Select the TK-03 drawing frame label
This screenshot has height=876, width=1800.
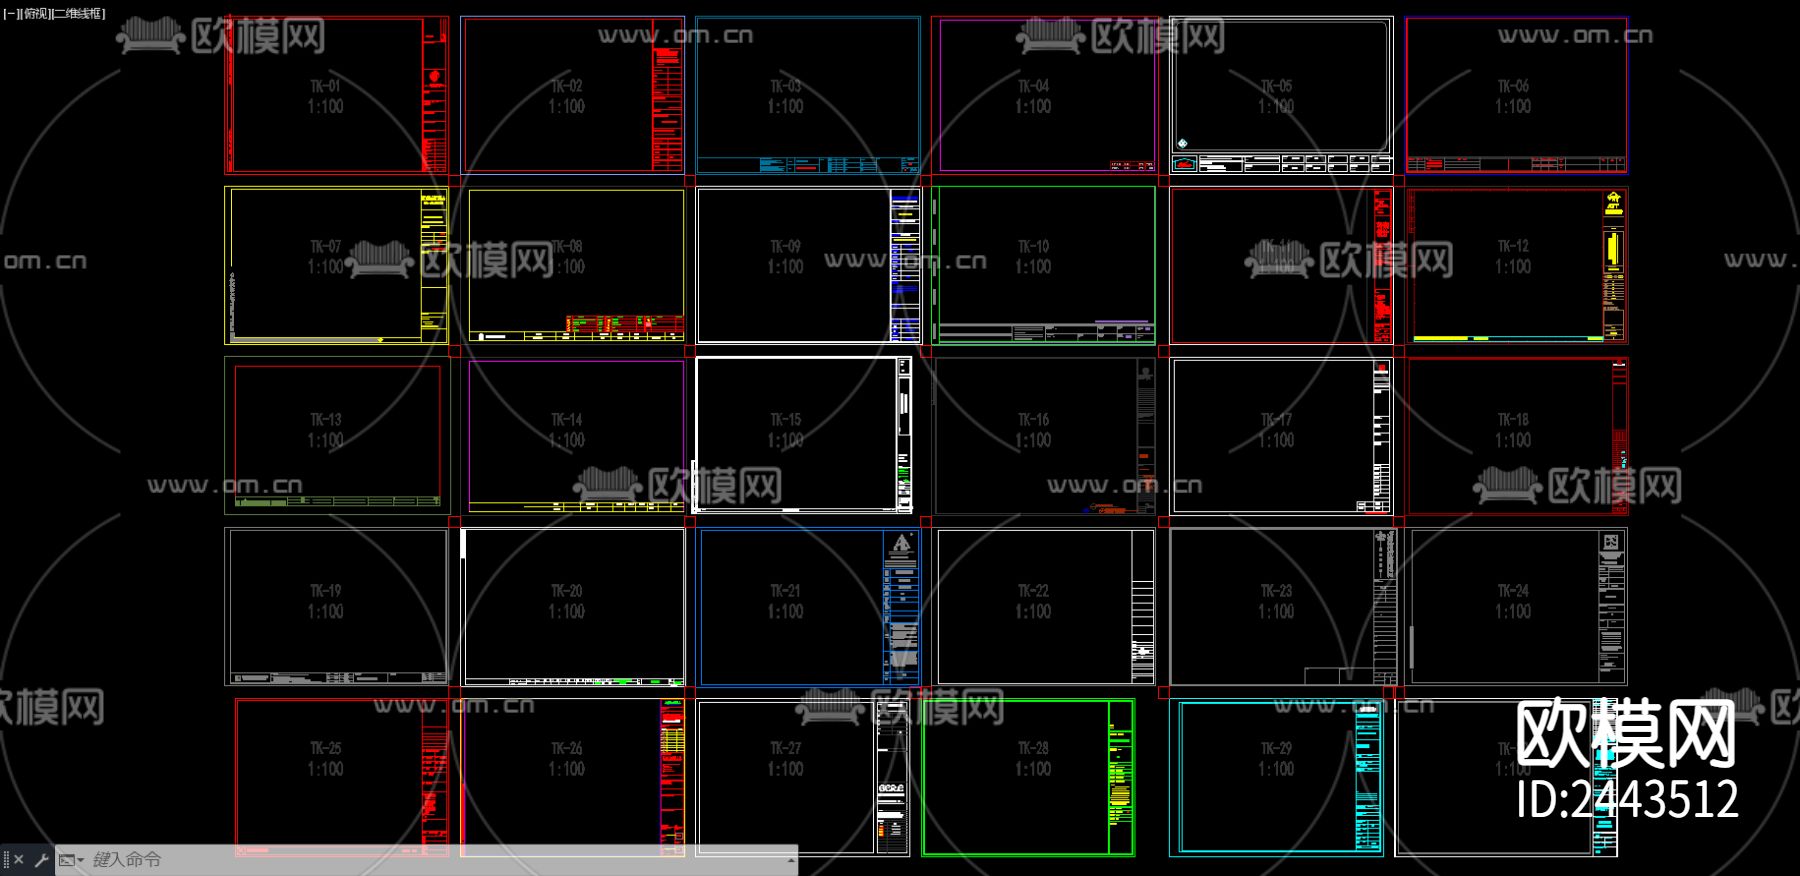pos(785,86)
